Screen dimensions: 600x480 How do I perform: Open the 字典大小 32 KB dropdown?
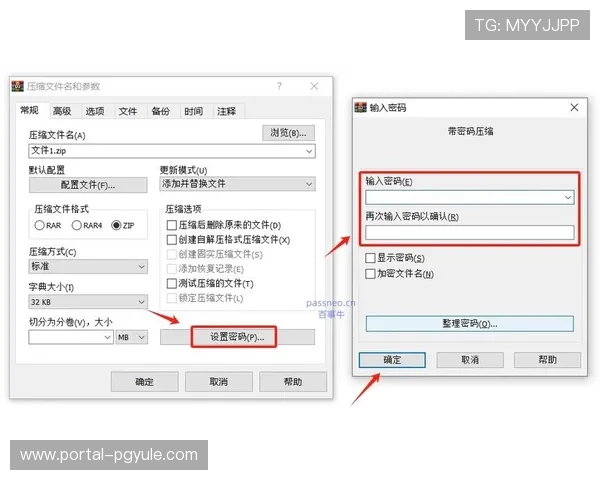click(x=88, y=302)
